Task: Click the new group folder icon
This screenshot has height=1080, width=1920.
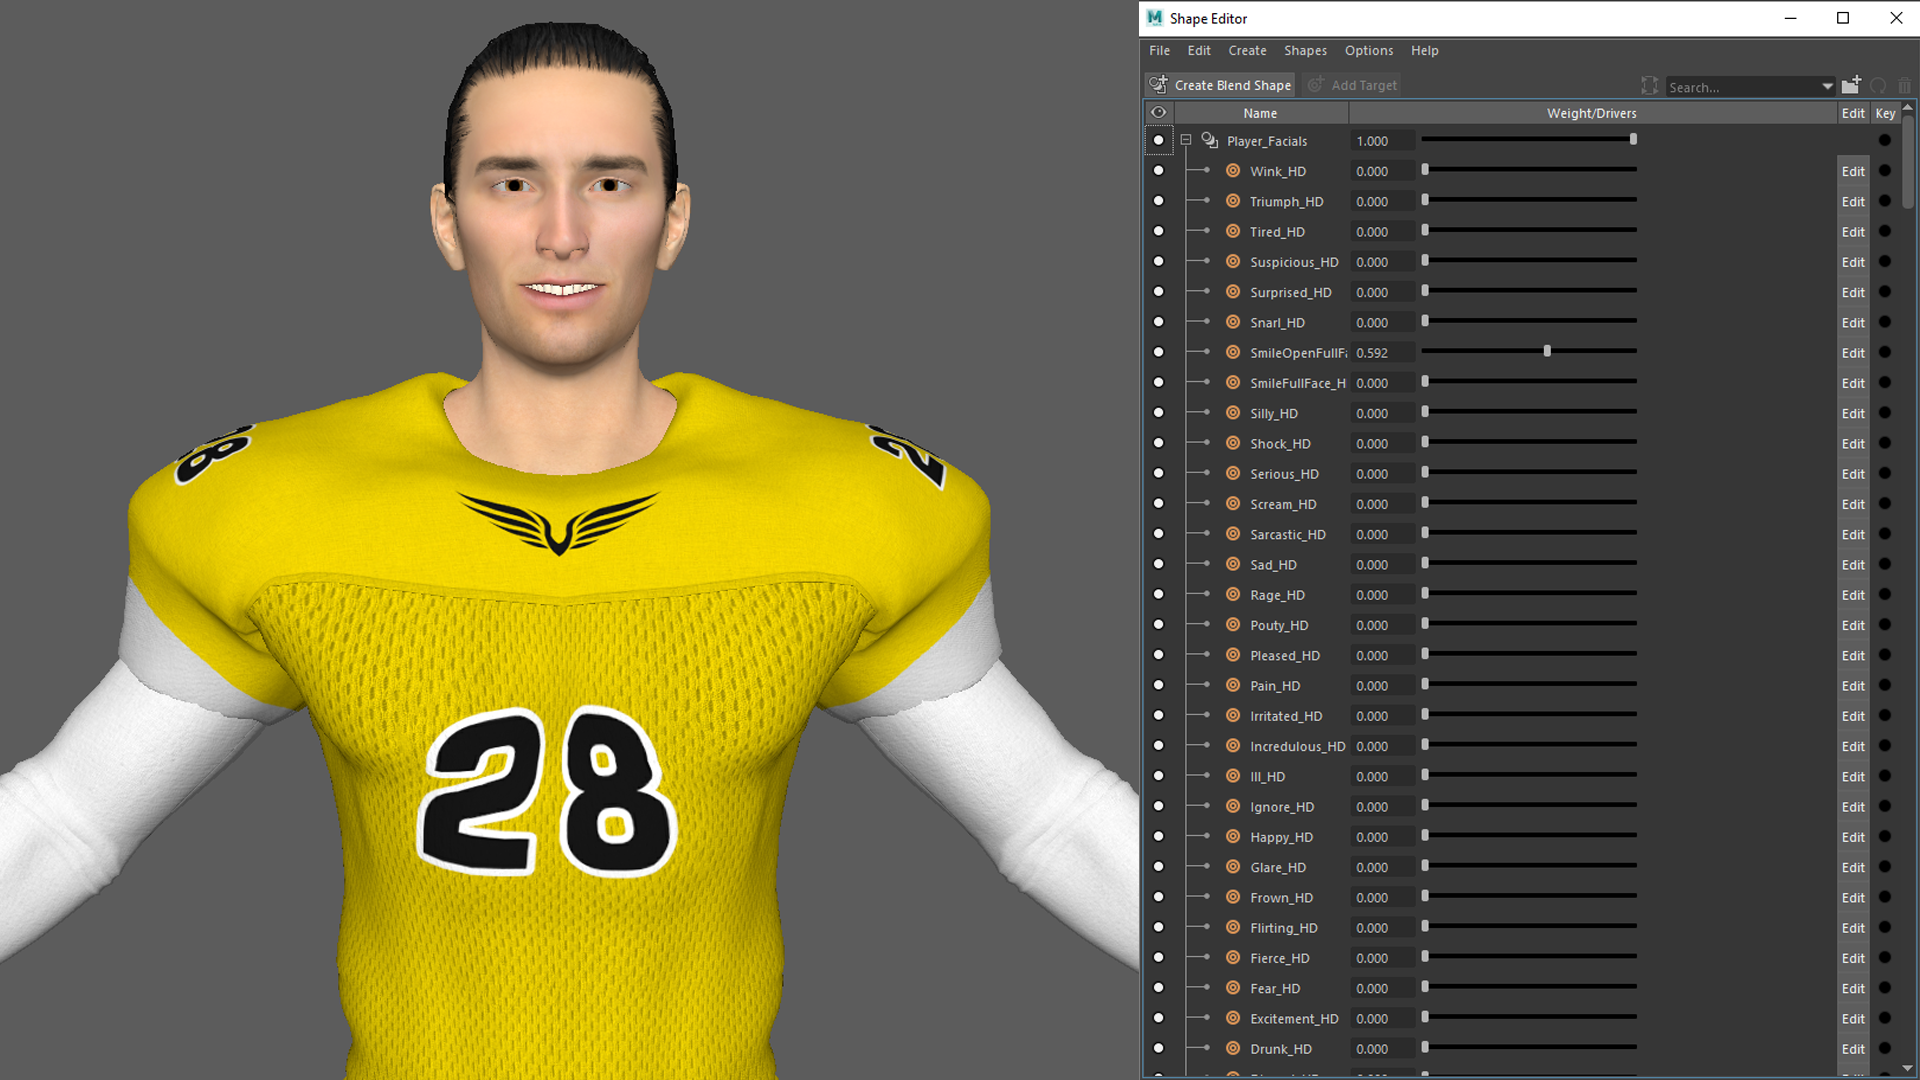Action: (1851, 85)
